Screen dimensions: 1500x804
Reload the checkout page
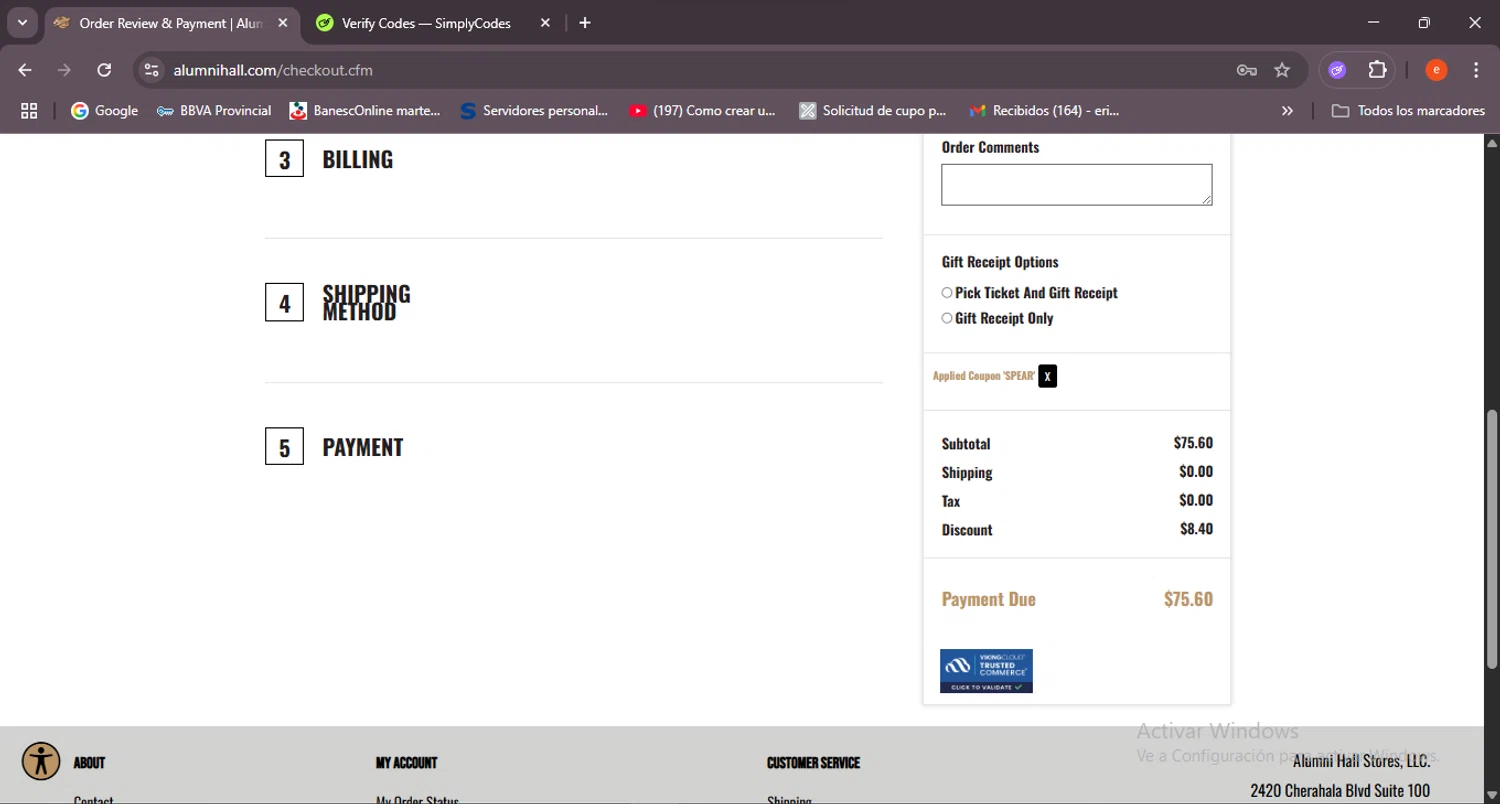[x=104, y=70]
